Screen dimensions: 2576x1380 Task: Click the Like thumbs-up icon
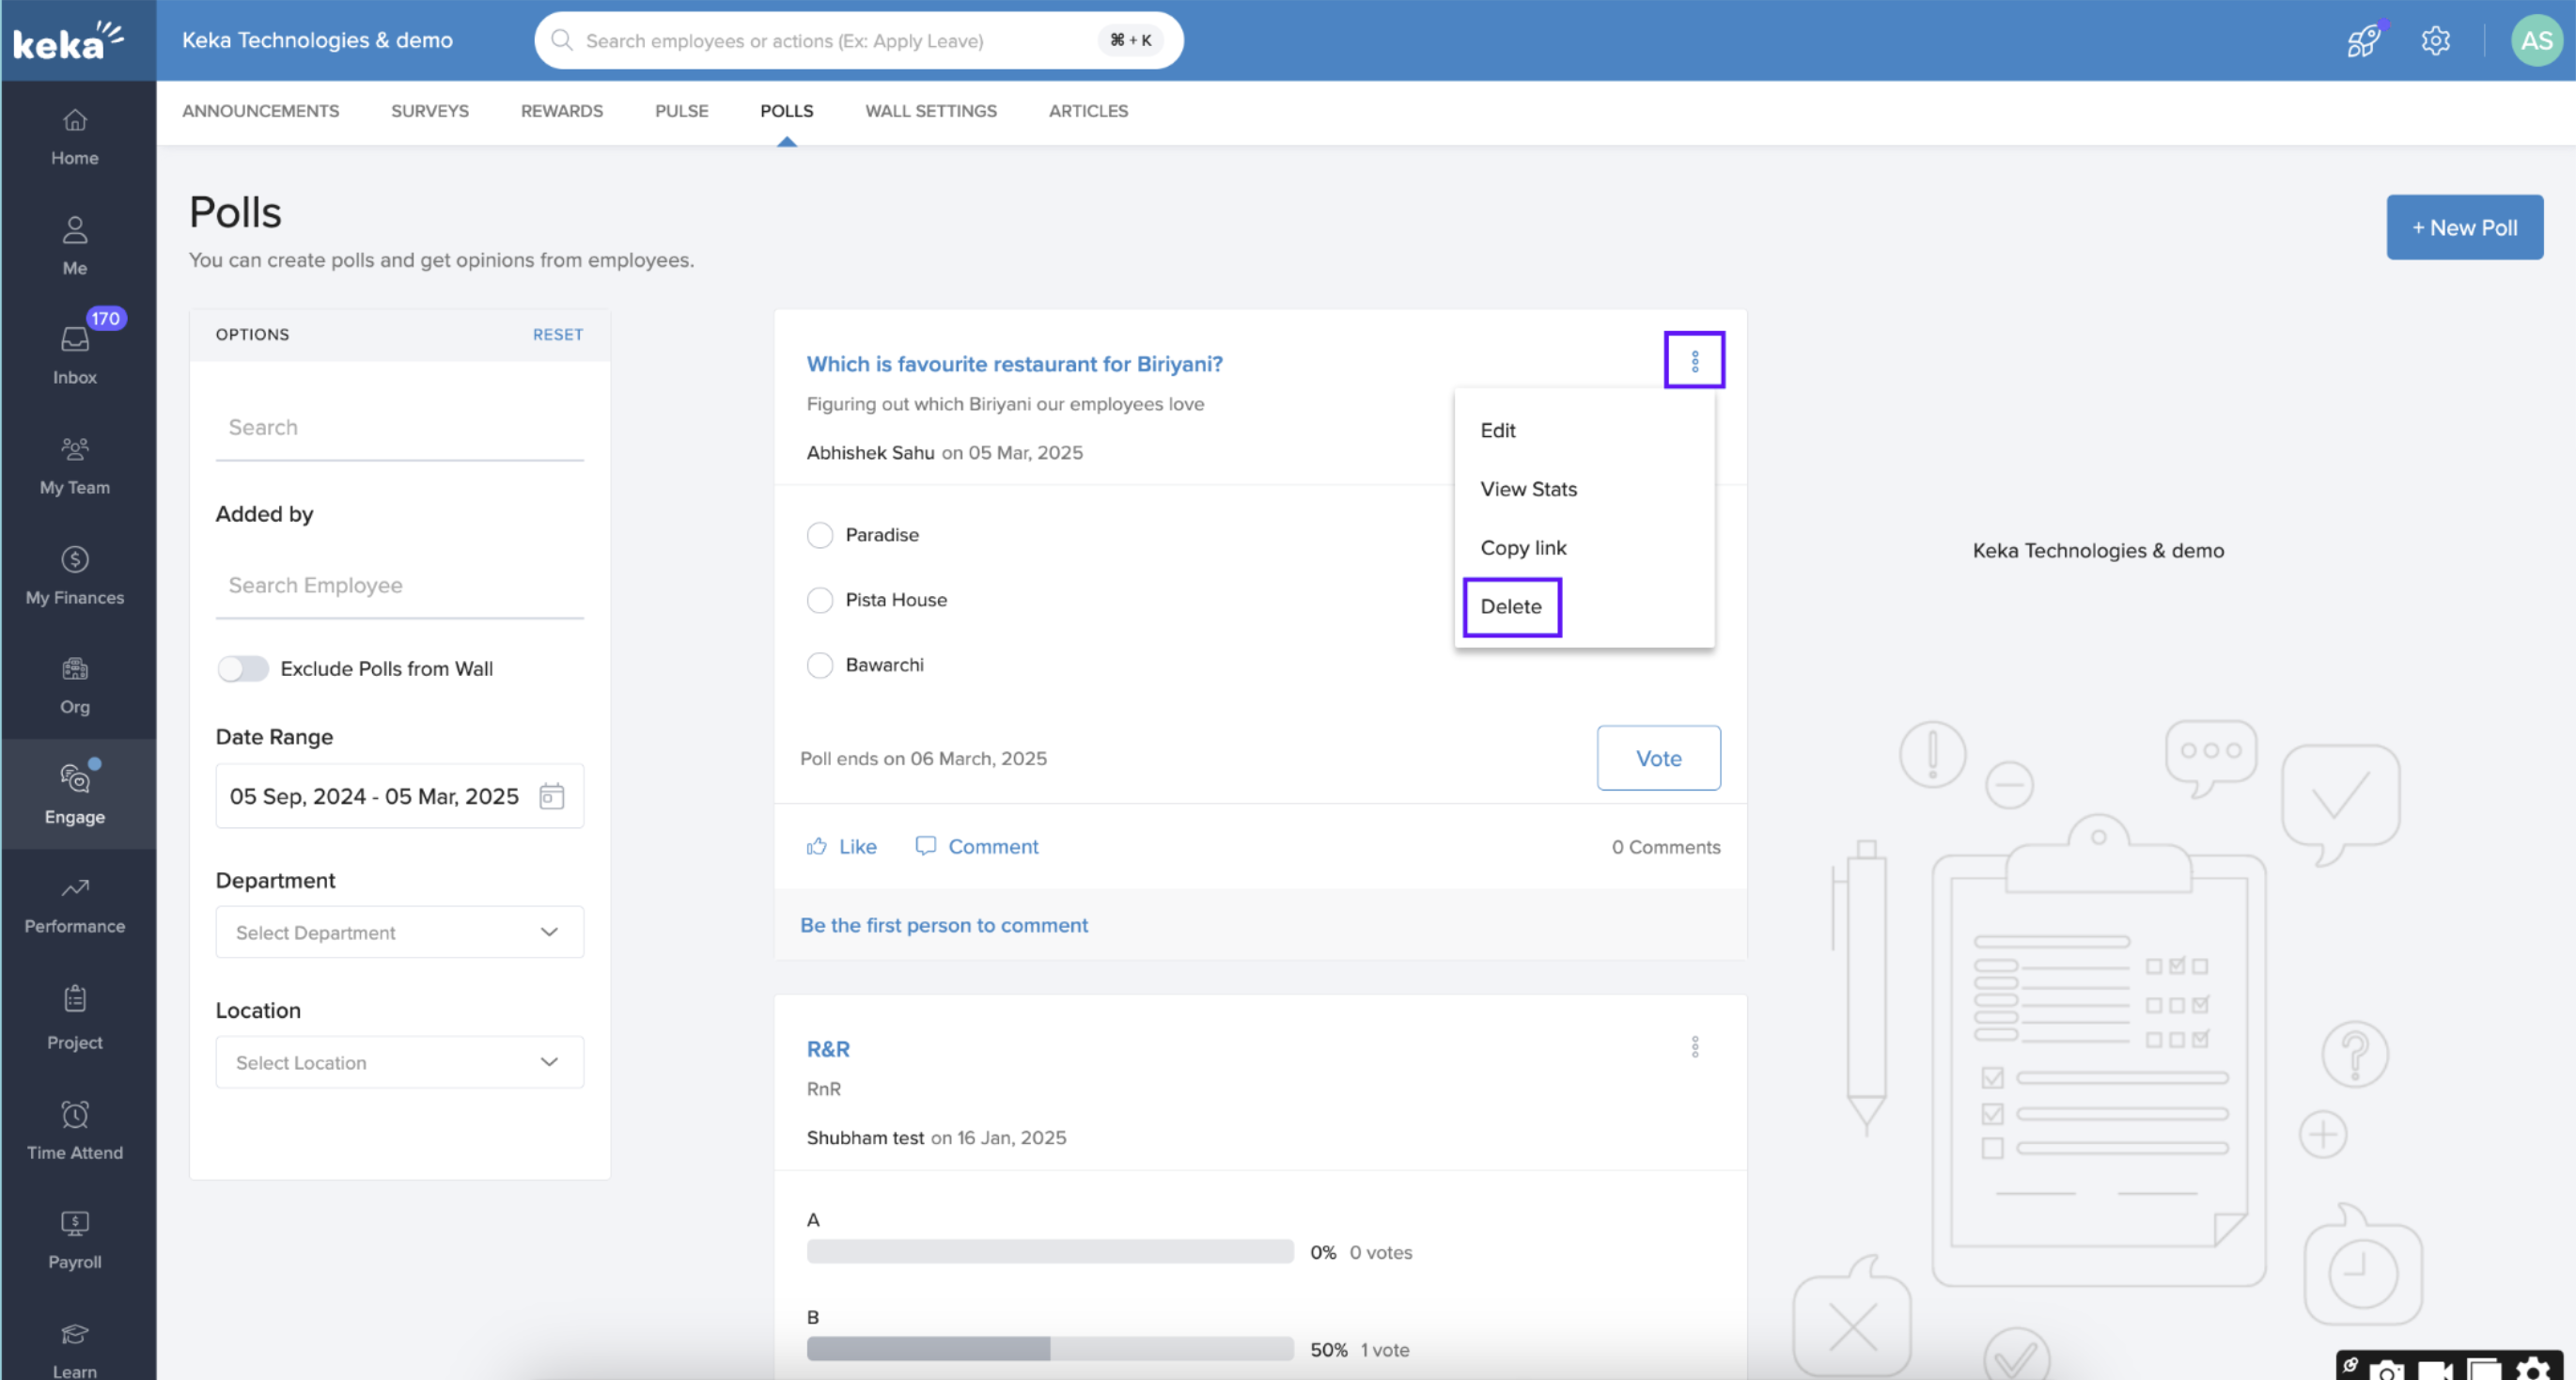pyautogui.click(x=817, y=847)
